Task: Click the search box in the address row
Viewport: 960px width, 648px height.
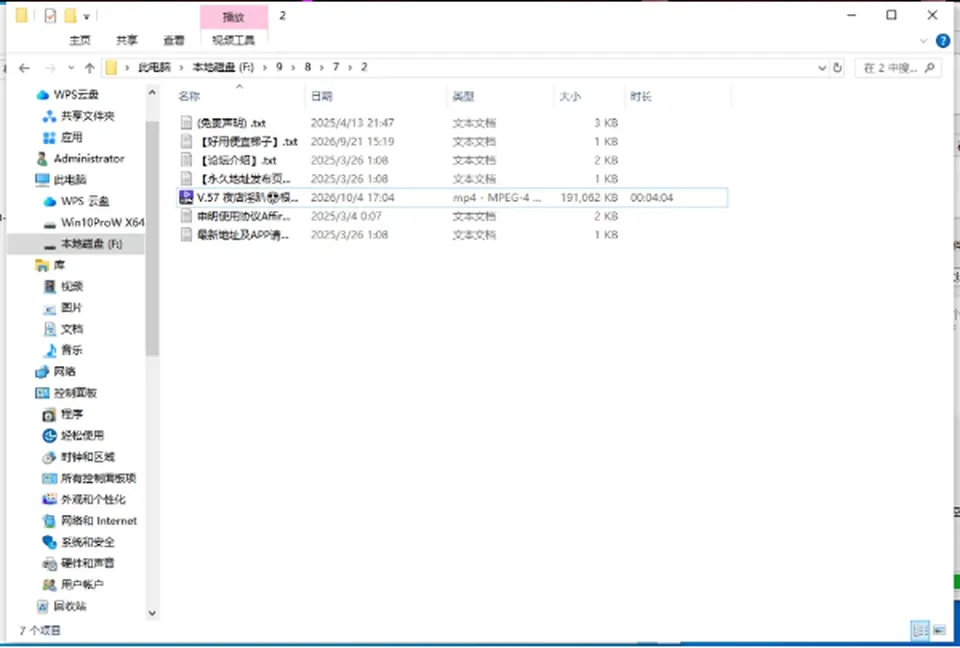Action: (898, 68)
